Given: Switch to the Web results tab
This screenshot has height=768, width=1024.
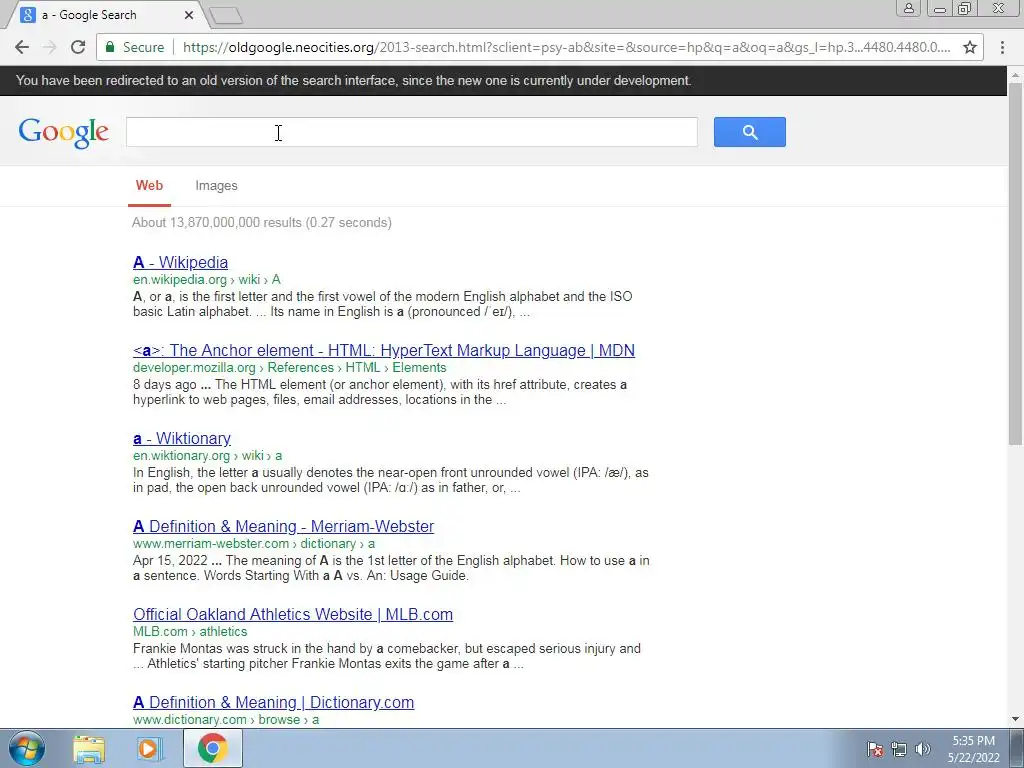Looking at the screenshot, I should coord(150,185).
